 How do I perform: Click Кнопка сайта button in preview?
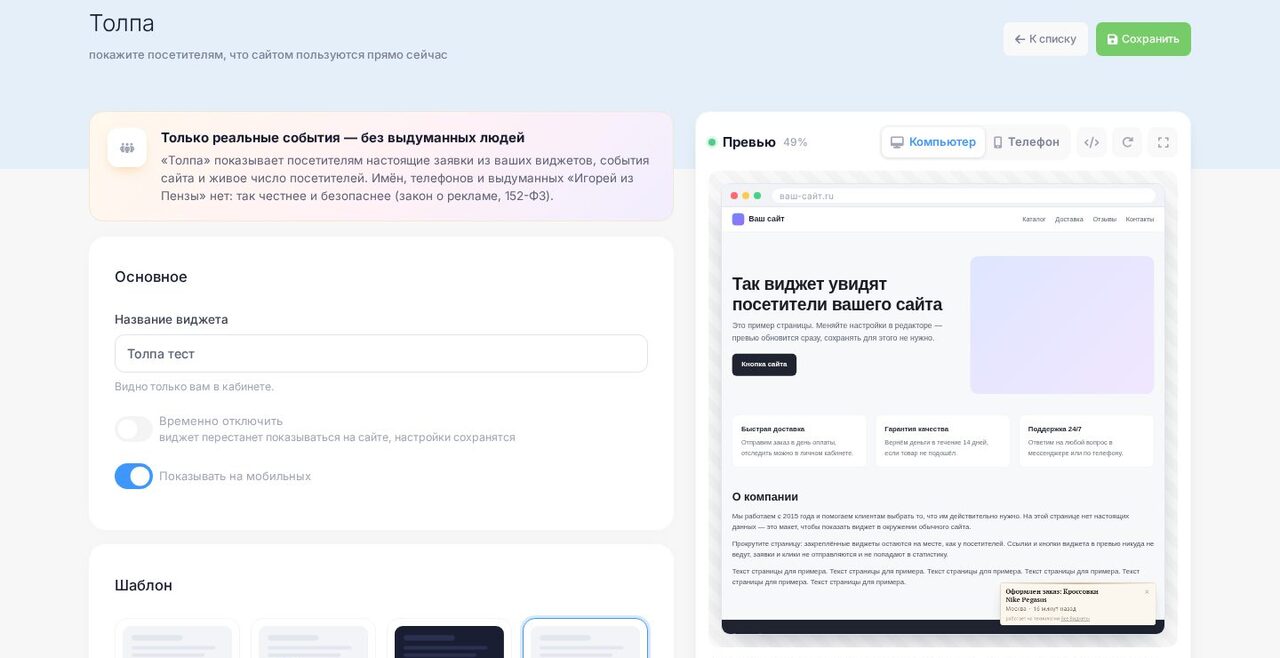[x=764, y=364]
